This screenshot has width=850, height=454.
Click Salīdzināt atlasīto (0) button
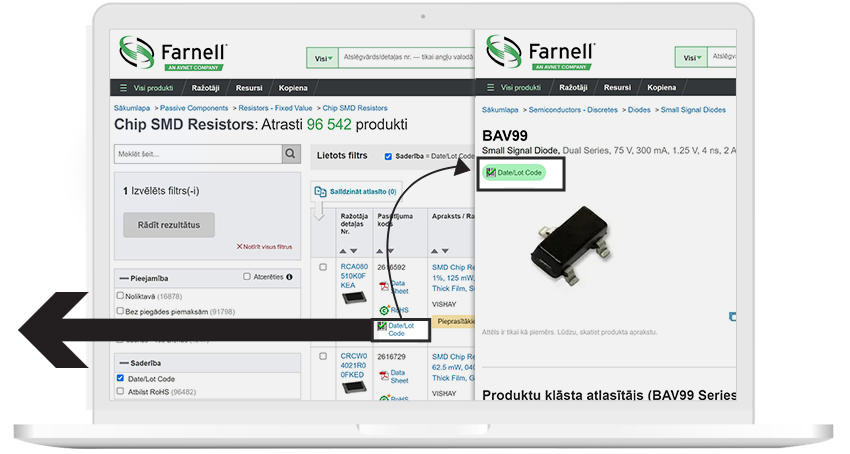(356, 191)
